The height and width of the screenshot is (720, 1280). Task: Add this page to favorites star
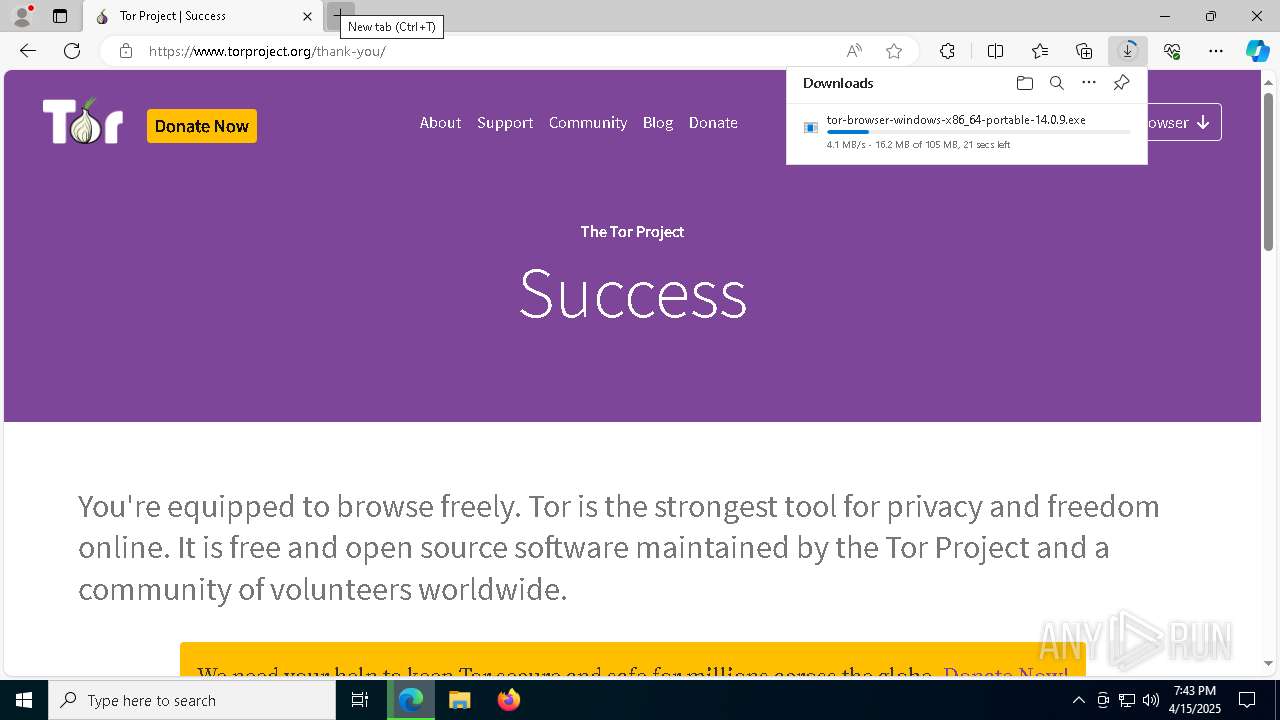tap(894, 51)
